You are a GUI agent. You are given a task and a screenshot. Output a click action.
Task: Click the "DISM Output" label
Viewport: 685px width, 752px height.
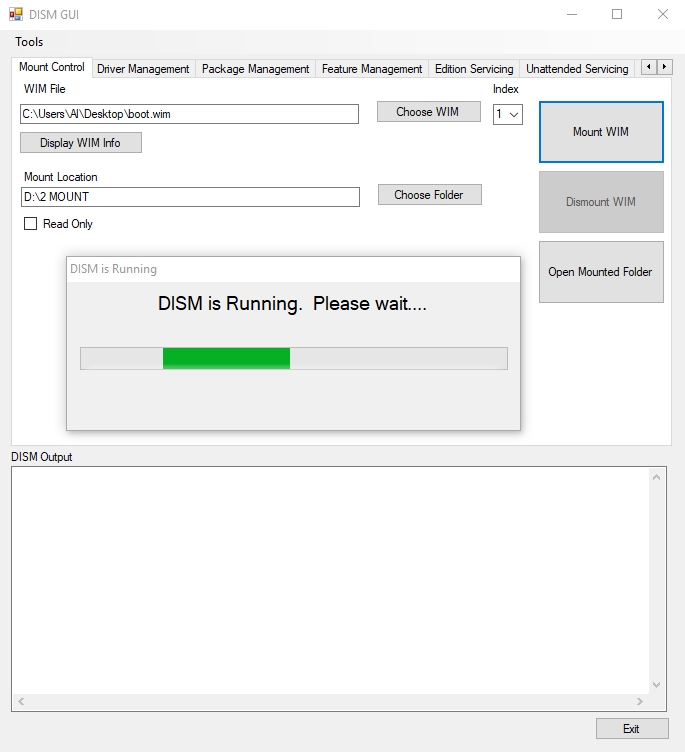point(42,457)
